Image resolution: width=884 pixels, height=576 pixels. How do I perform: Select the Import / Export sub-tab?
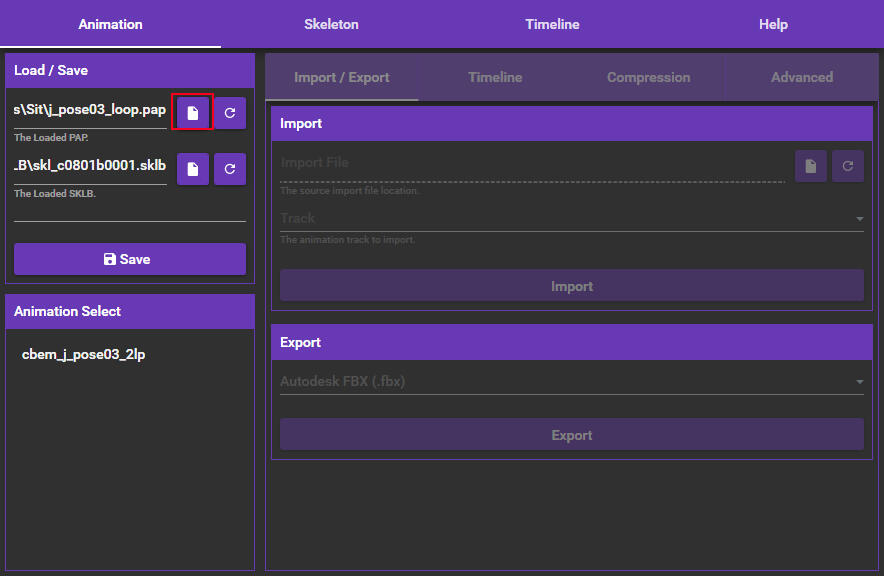(x=341, y=77)
